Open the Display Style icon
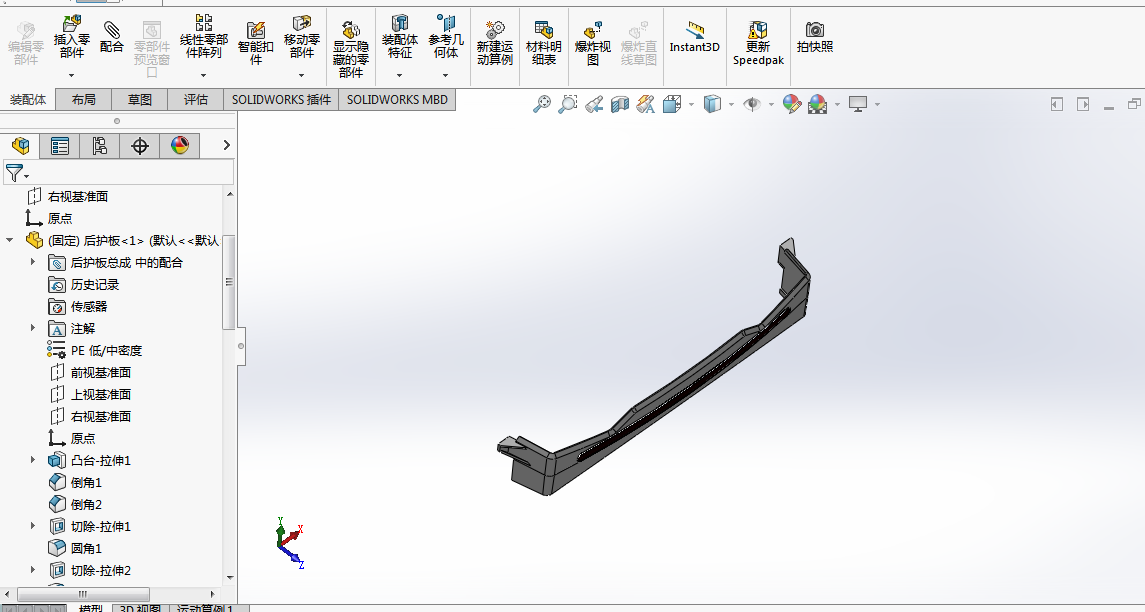Screen dimensions: 1145x612 [x=712, y=104]
